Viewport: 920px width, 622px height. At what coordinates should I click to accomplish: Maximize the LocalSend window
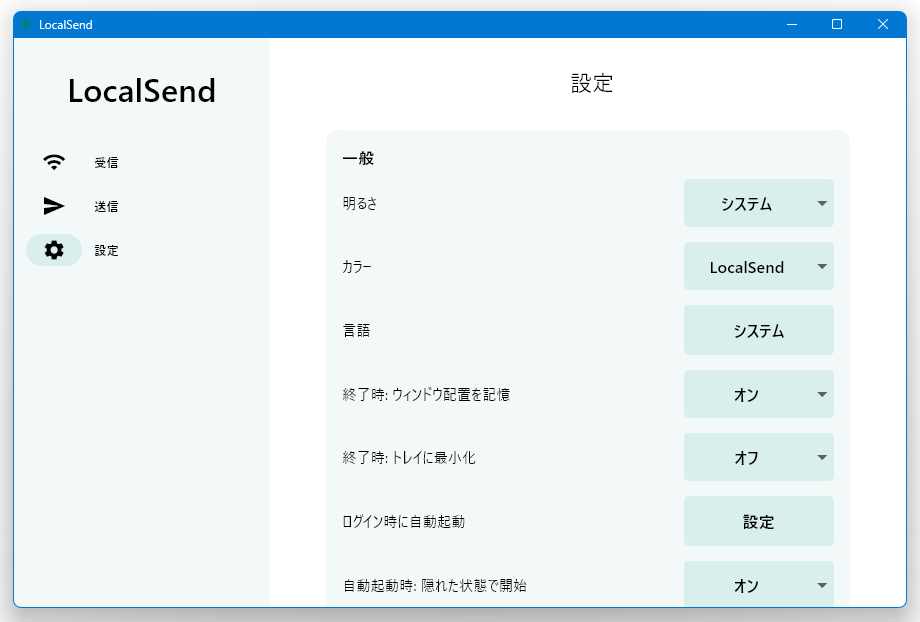click(x=837, y=24)
